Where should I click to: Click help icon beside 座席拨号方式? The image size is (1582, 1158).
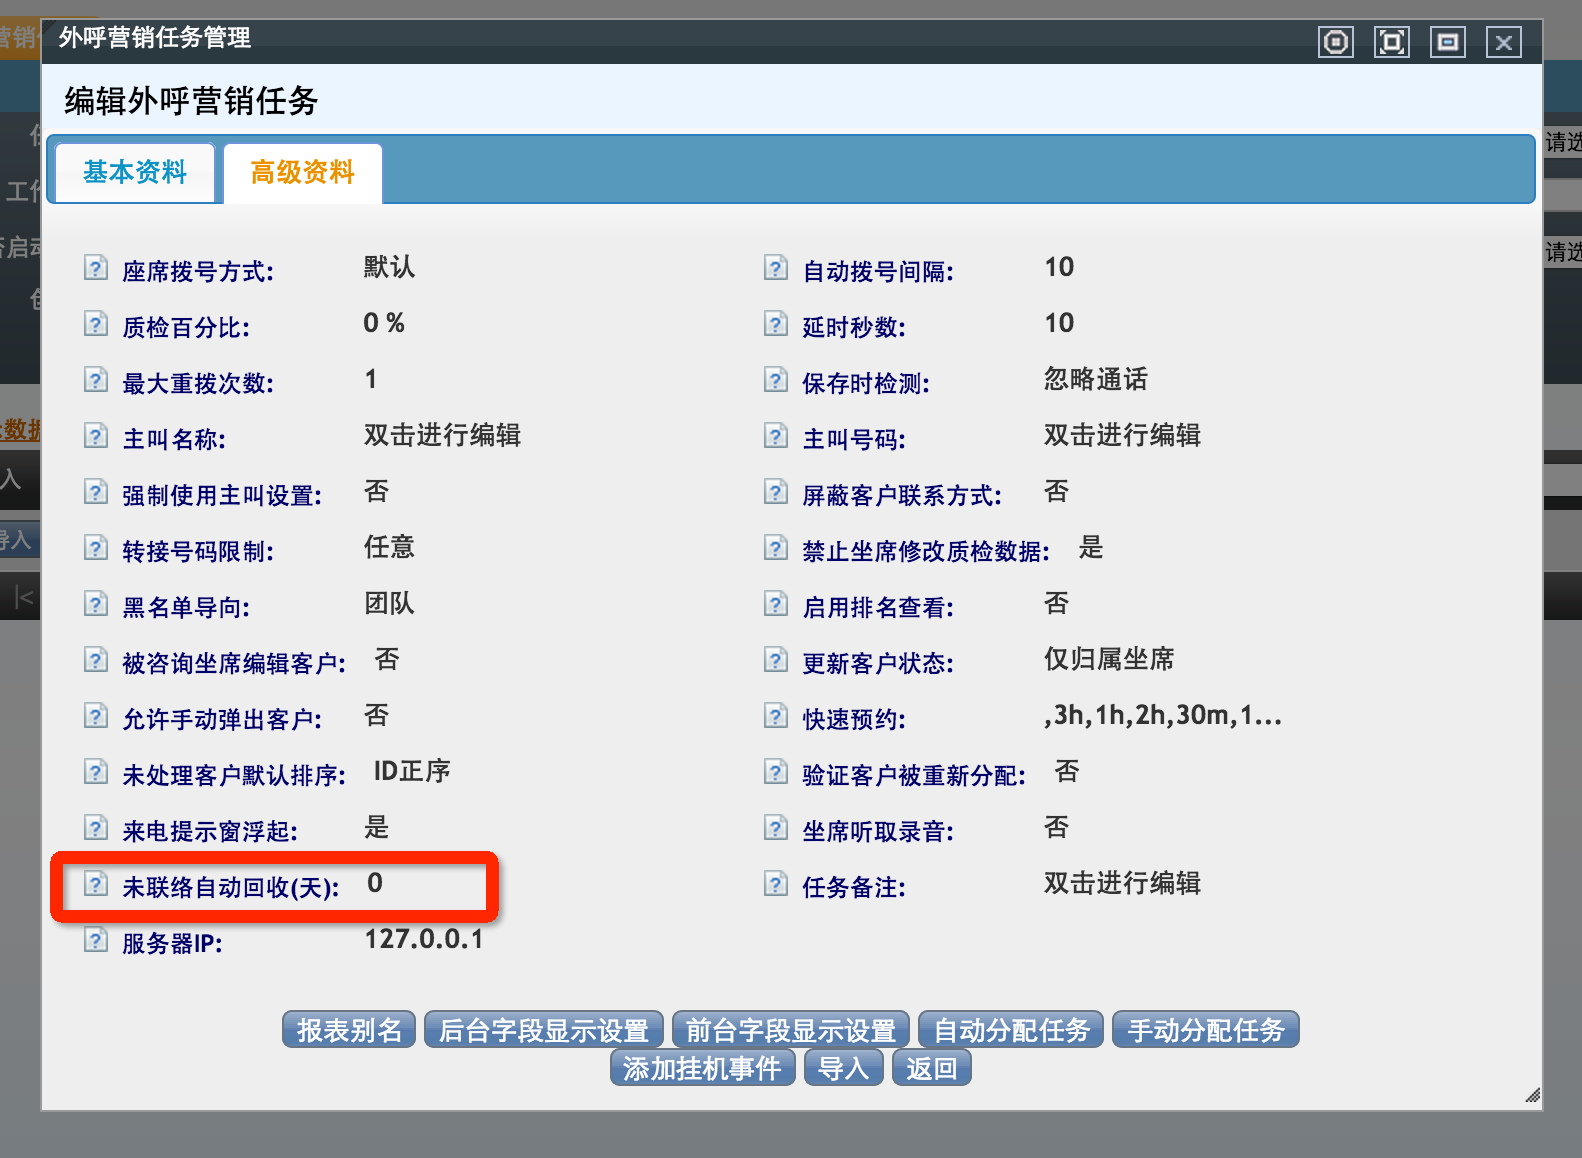[x=96, y=268]
